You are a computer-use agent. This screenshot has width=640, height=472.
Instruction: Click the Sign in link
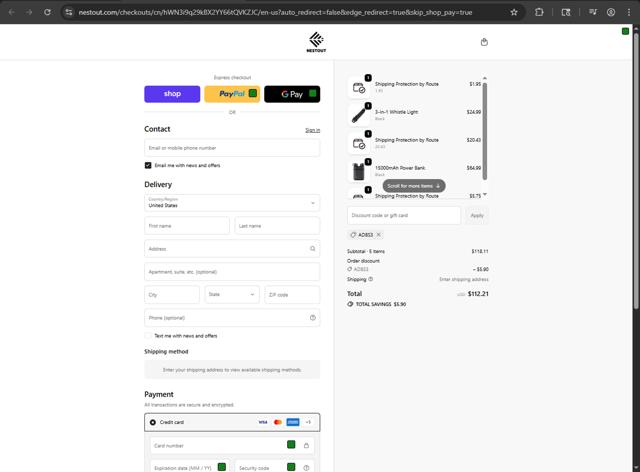click(x=313, y=130)
